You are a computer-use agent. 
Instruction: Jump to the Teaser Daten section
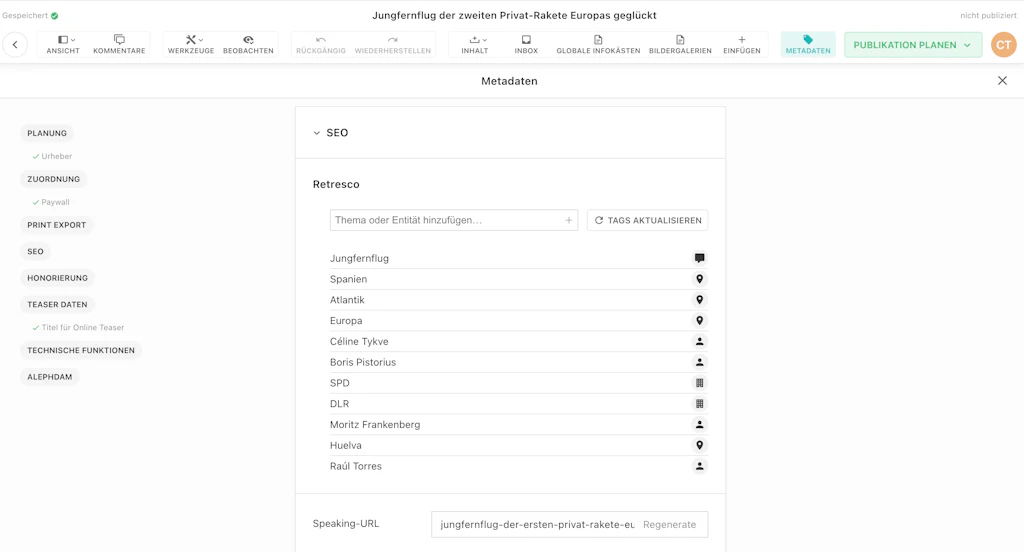click(57, 304)
